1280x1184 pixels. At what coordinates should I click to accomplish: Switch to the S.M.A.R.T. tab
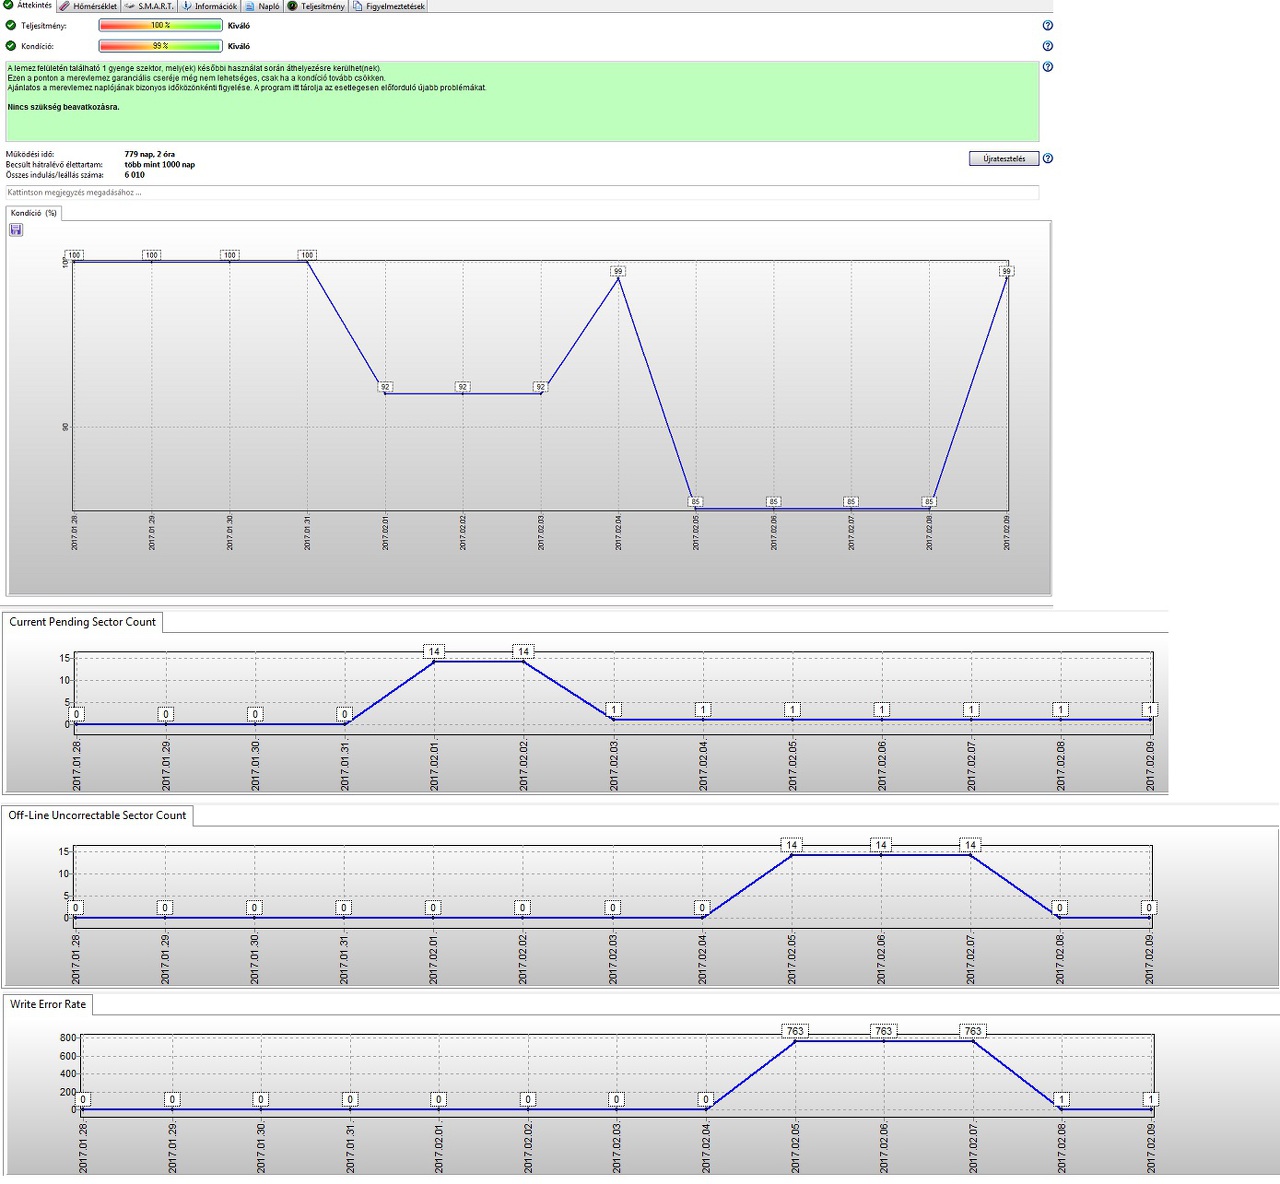coord(150,6)
